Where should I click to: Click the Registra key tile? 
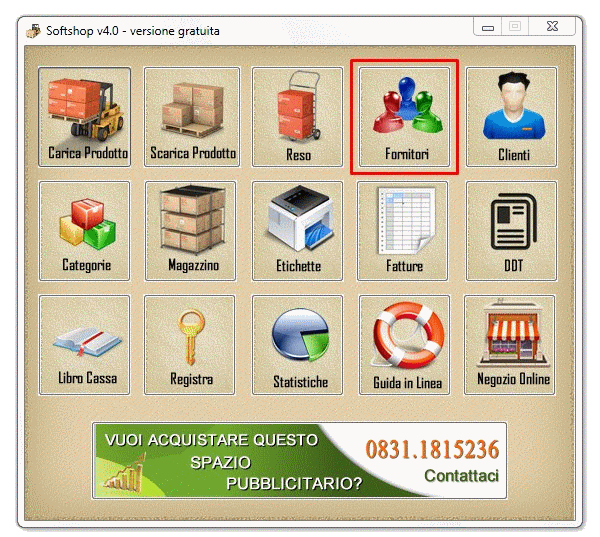(x=190, y=345)
